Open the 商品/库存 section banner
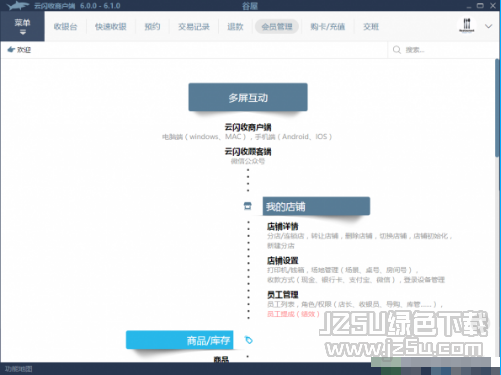Screen dimensions: 501x375 180,340
